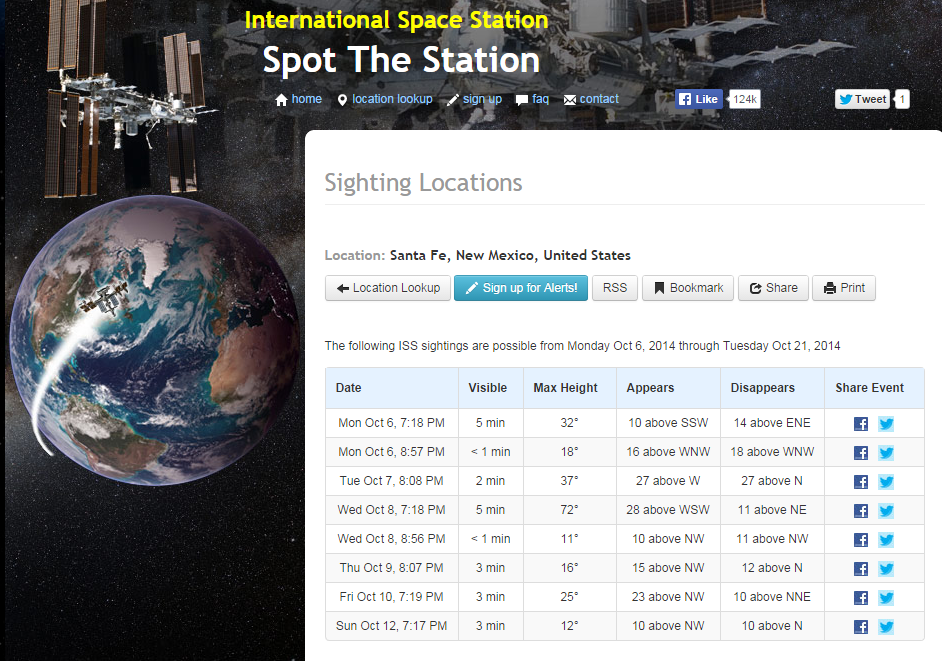Click the Location Lookup back button
The height and width of the screenshot is (661, 942).
click(387, 288)
